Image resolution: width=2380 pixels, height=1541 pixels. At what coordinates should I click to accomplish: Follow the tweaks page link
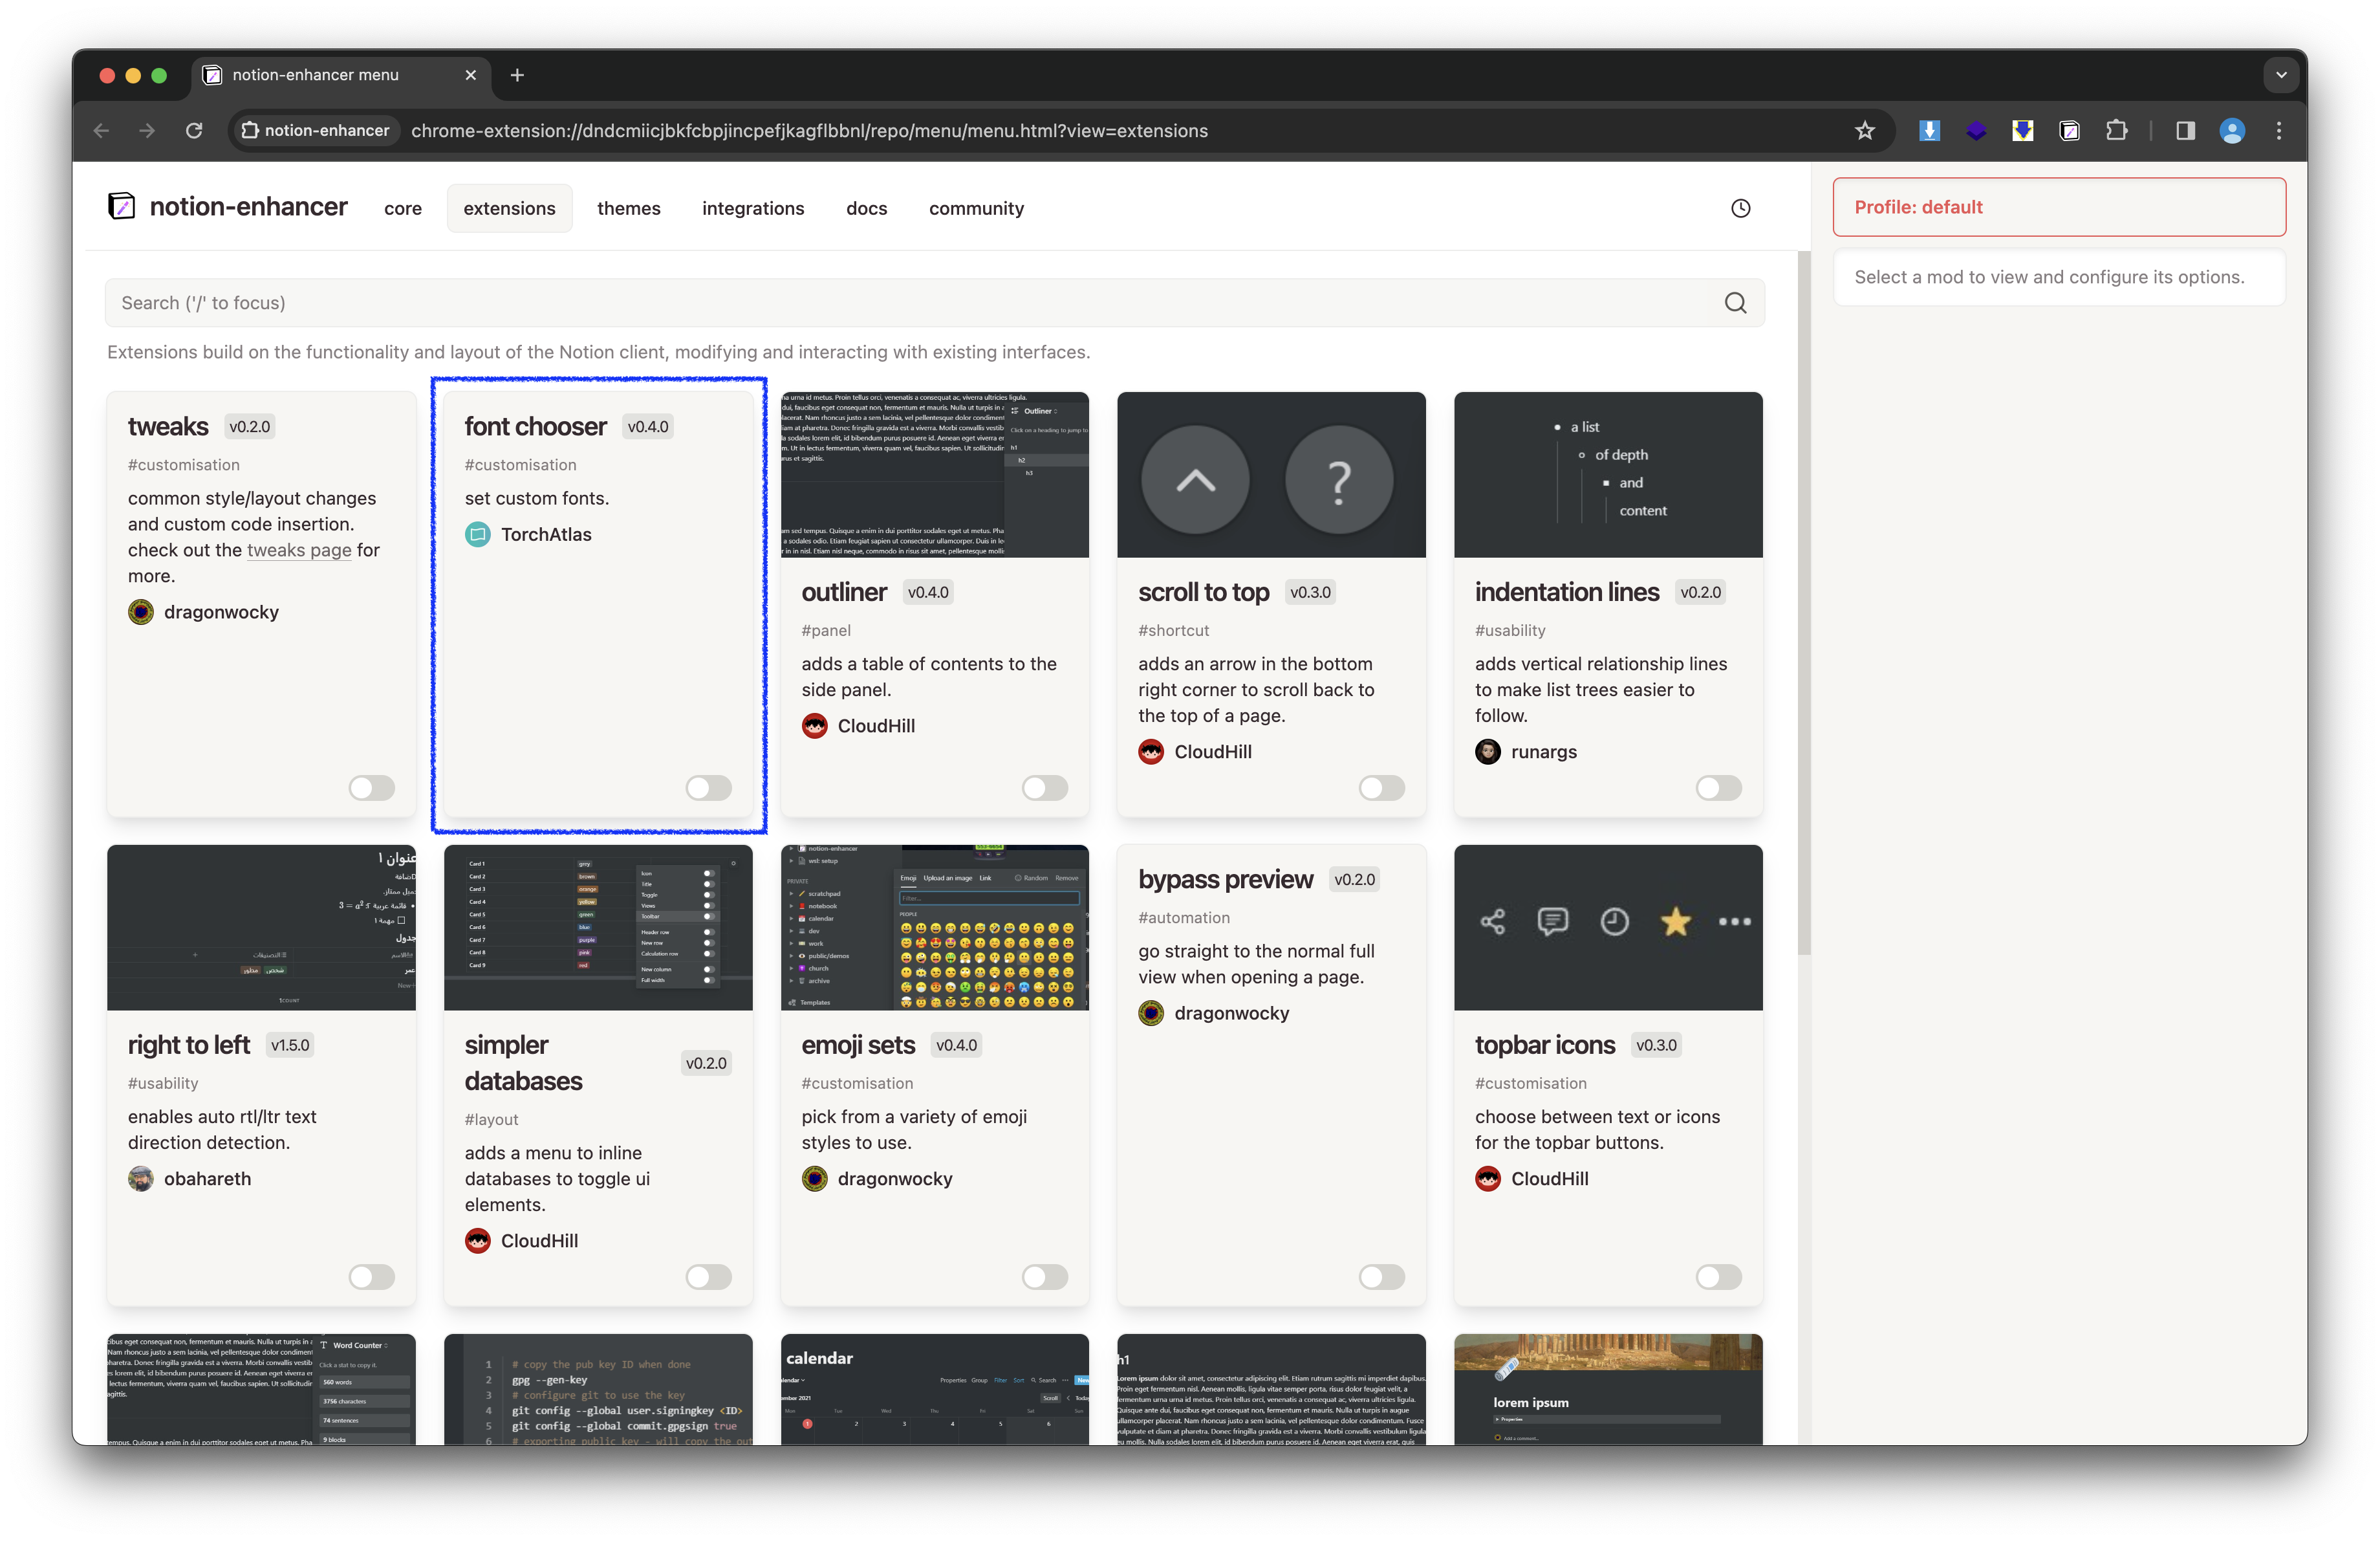click(299, 550)
